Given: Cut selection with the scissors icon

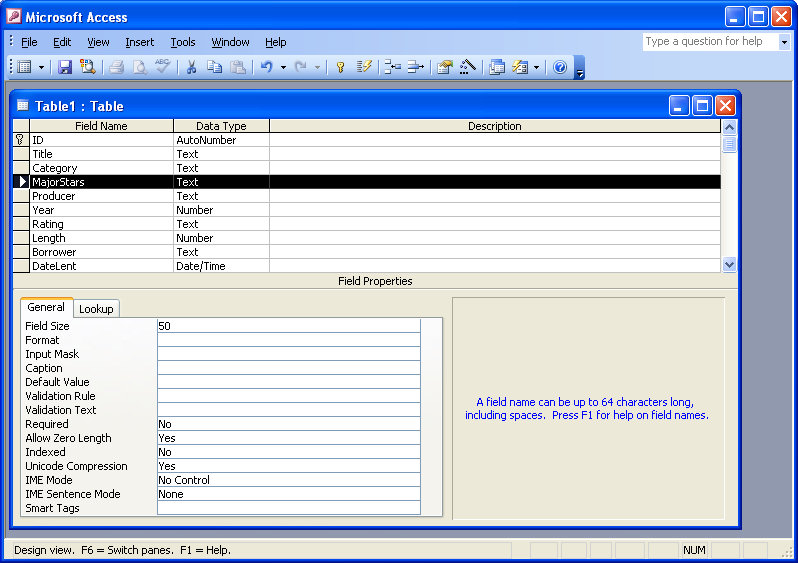Looking at the screenshot, I should pos(191,67).
